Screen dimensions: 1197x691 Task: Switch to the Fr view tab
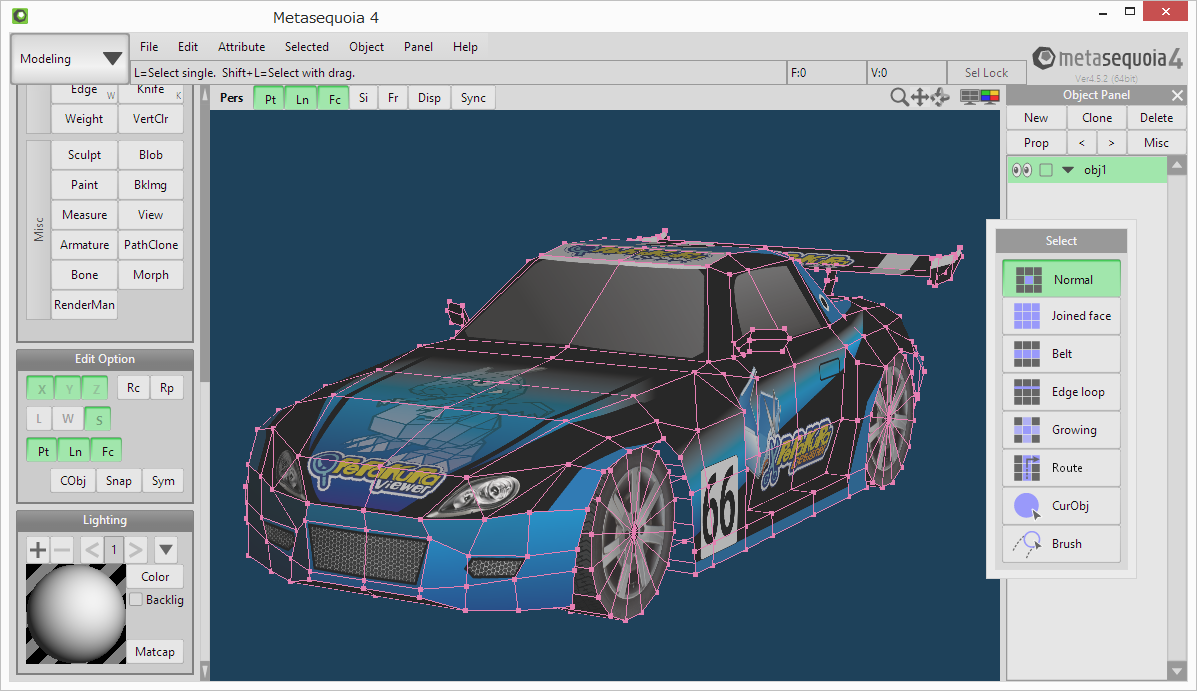392,97
